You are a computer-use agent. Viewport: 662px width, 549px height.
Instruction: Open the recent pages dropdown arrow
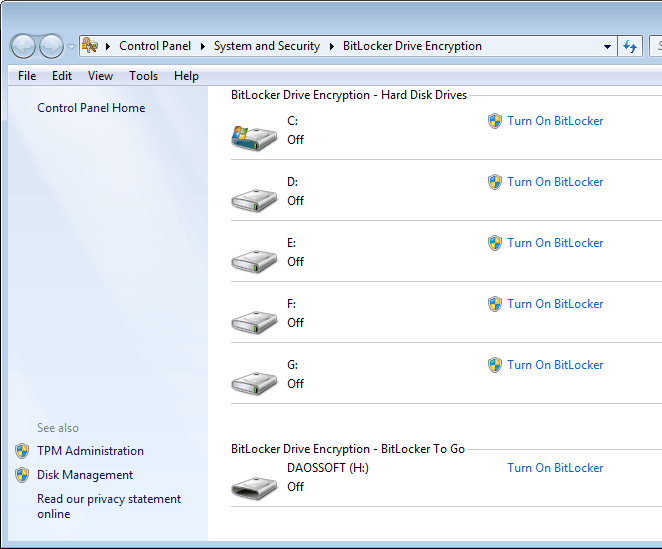pyautogui.click(x=71, y=46)
